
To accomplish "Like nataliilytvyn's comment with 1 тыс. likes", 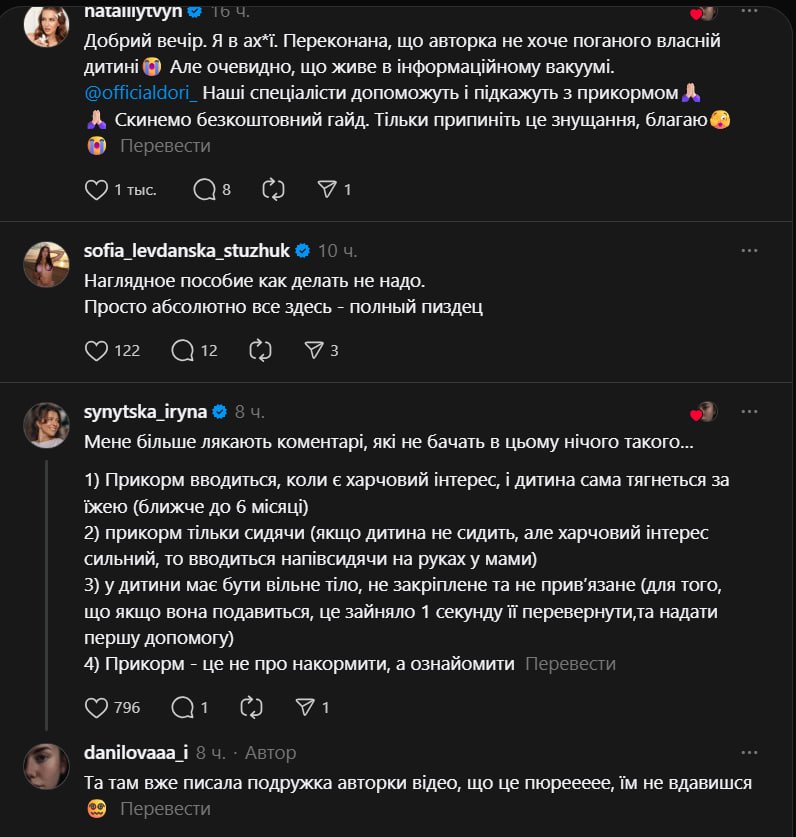I will 97,189.
